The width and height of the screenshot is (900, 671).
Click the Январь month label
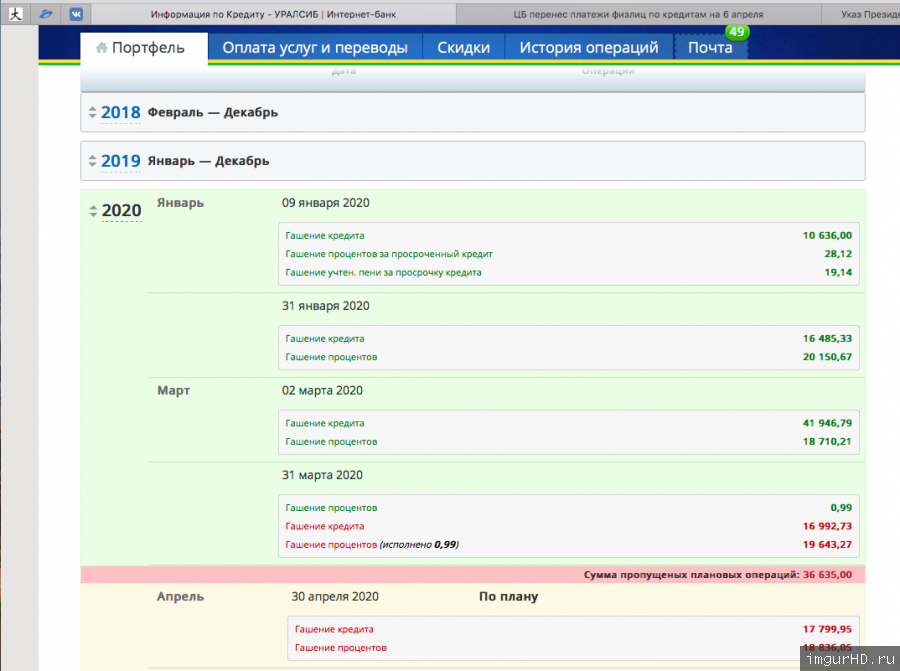[180, 203]
